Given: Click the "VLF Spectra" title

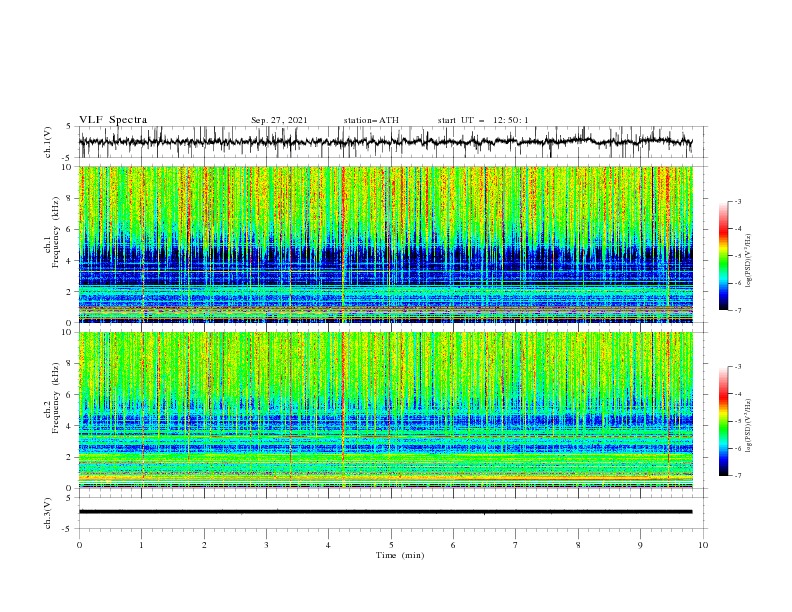Looking at the screenshot, I should point(113,120).
